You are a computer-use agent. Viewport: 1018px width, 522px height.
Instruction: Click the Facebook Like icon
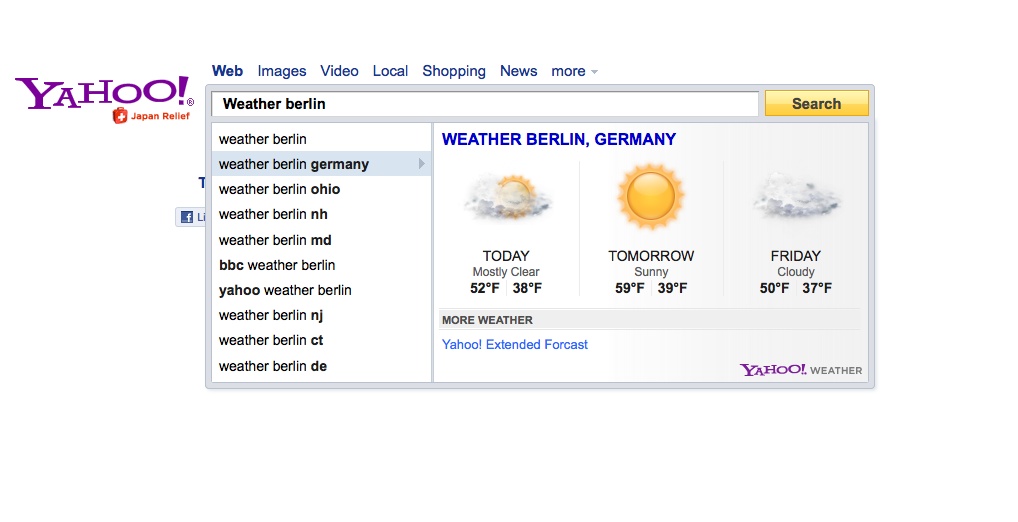187,217
